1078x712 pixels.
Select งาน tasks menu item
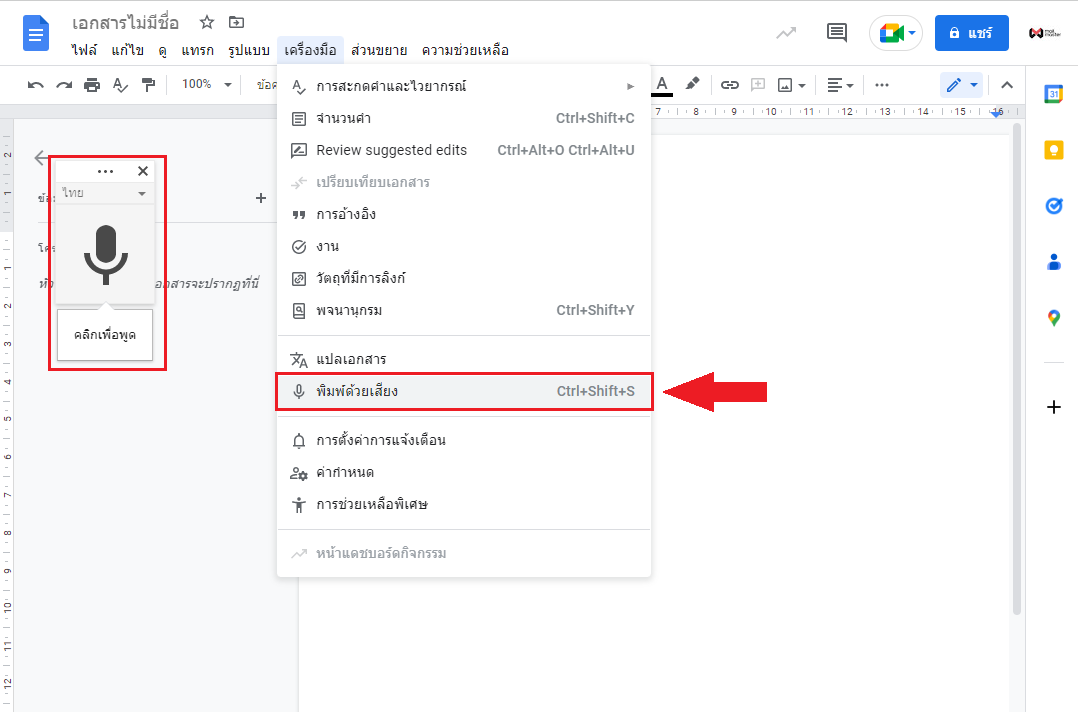click(x=464, y=246)
